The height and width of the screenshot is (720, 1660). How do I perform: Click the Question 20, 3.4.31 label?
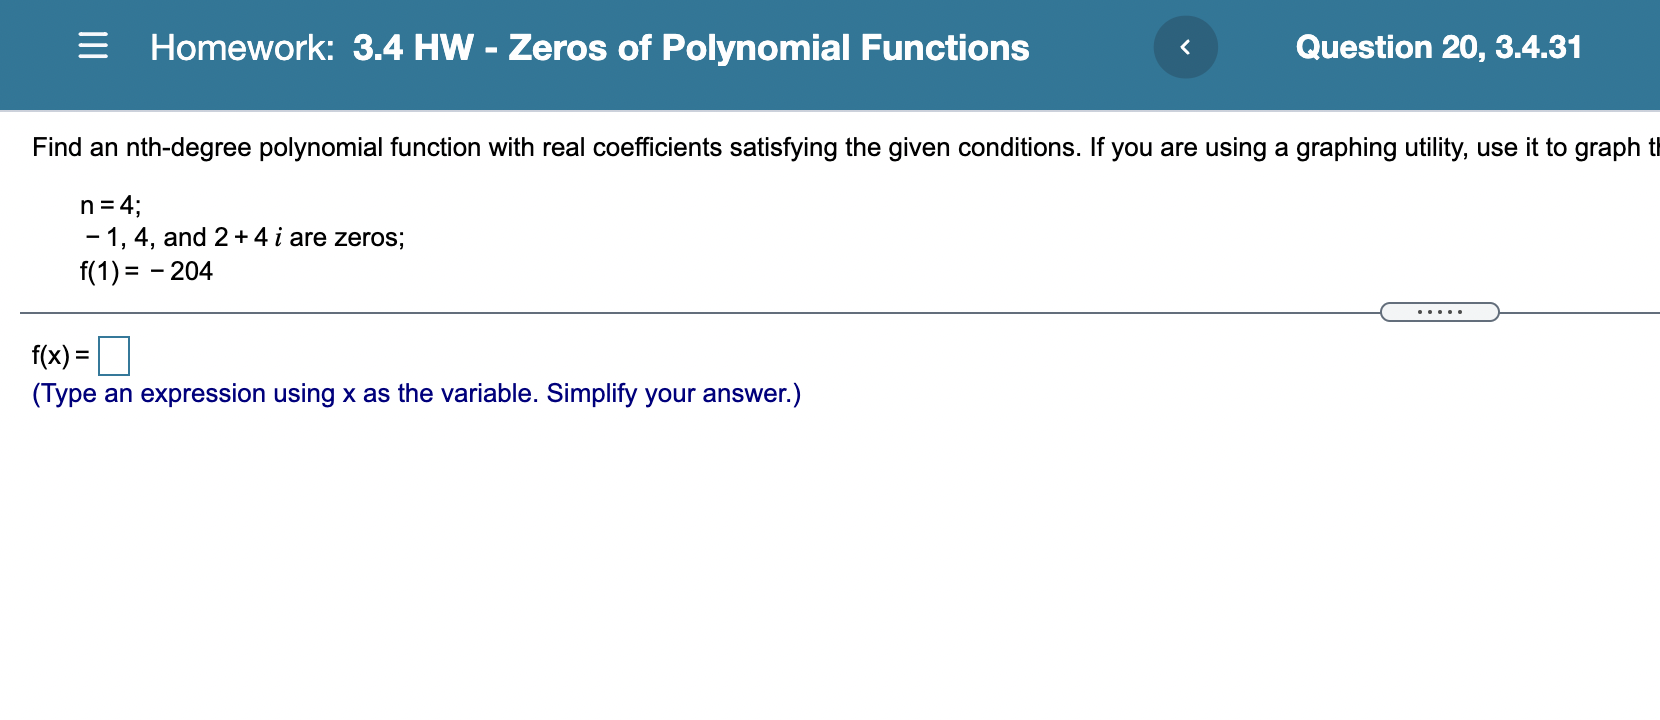coord(1437,46)
